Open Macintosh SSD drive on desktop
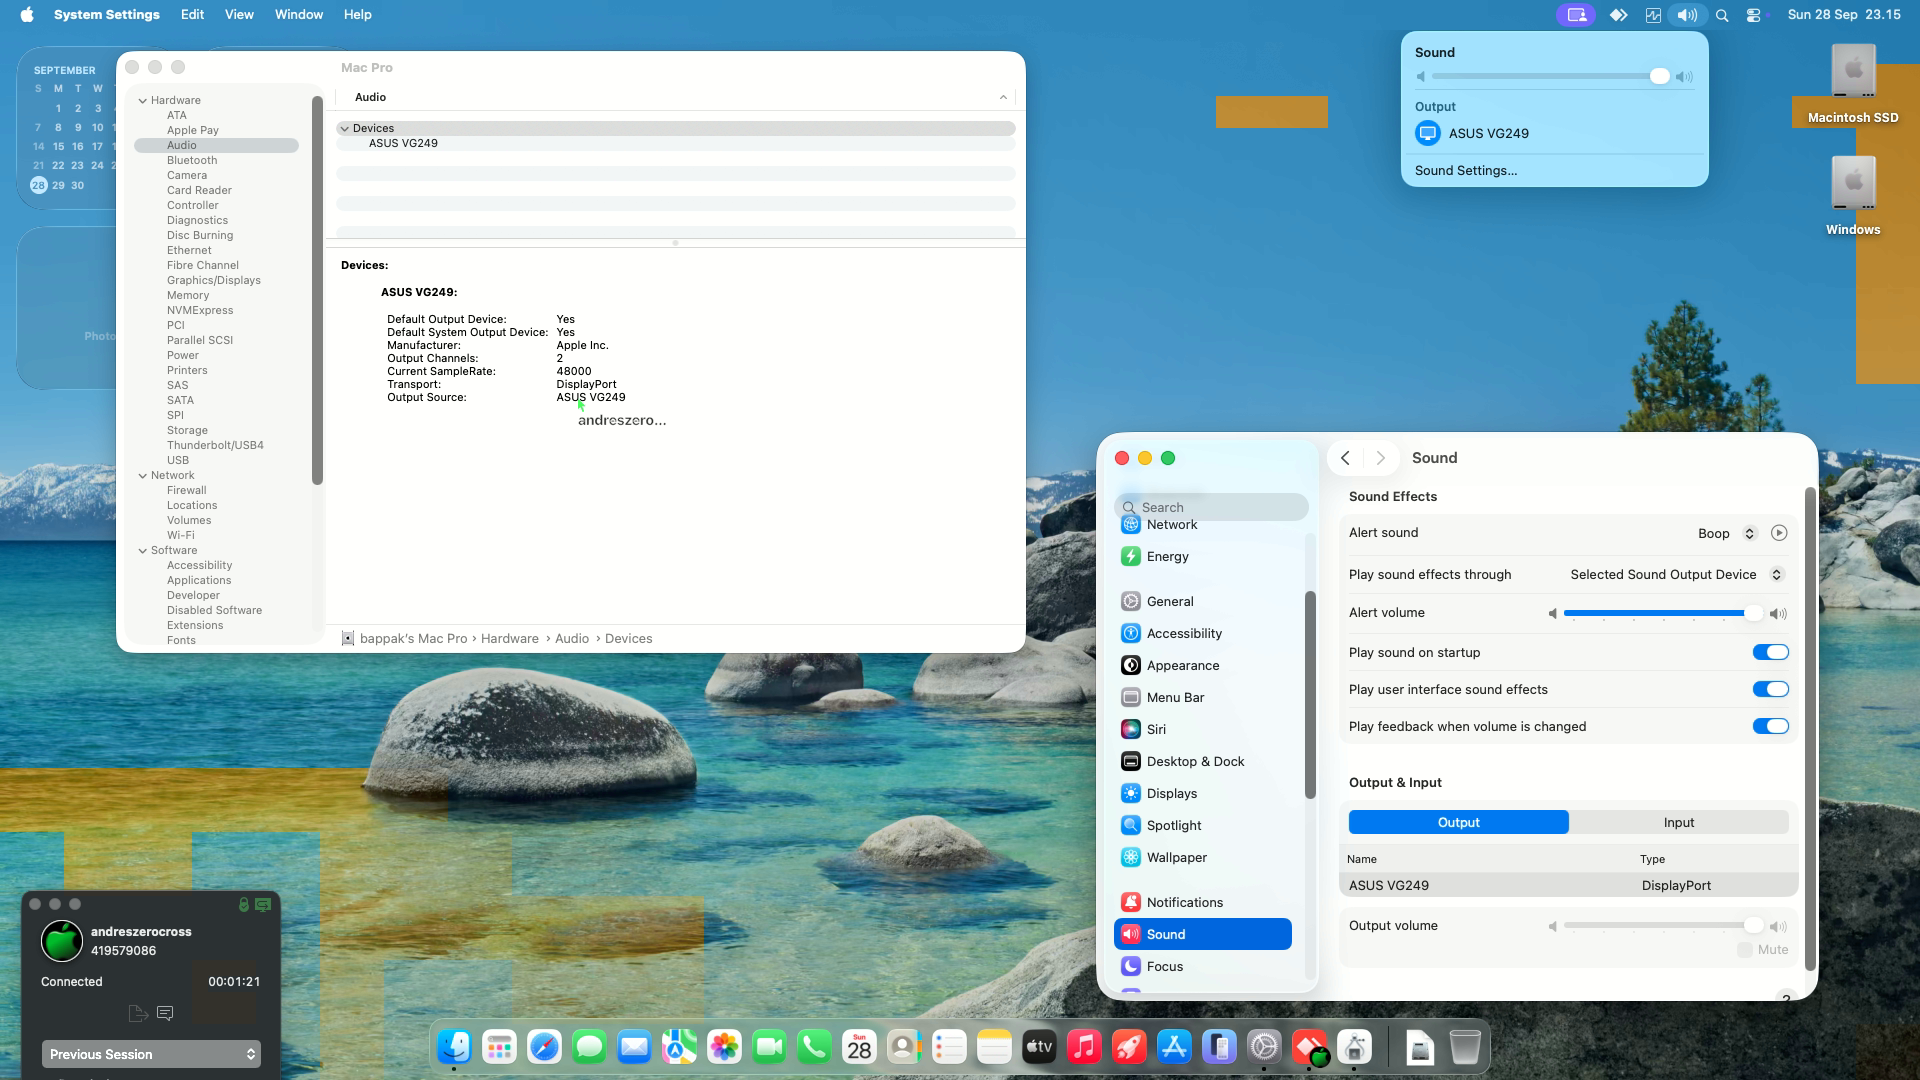Image resolution: width=1920 pixels, height=1080 pixels. pyautogui.click(x=1853, y=84)
